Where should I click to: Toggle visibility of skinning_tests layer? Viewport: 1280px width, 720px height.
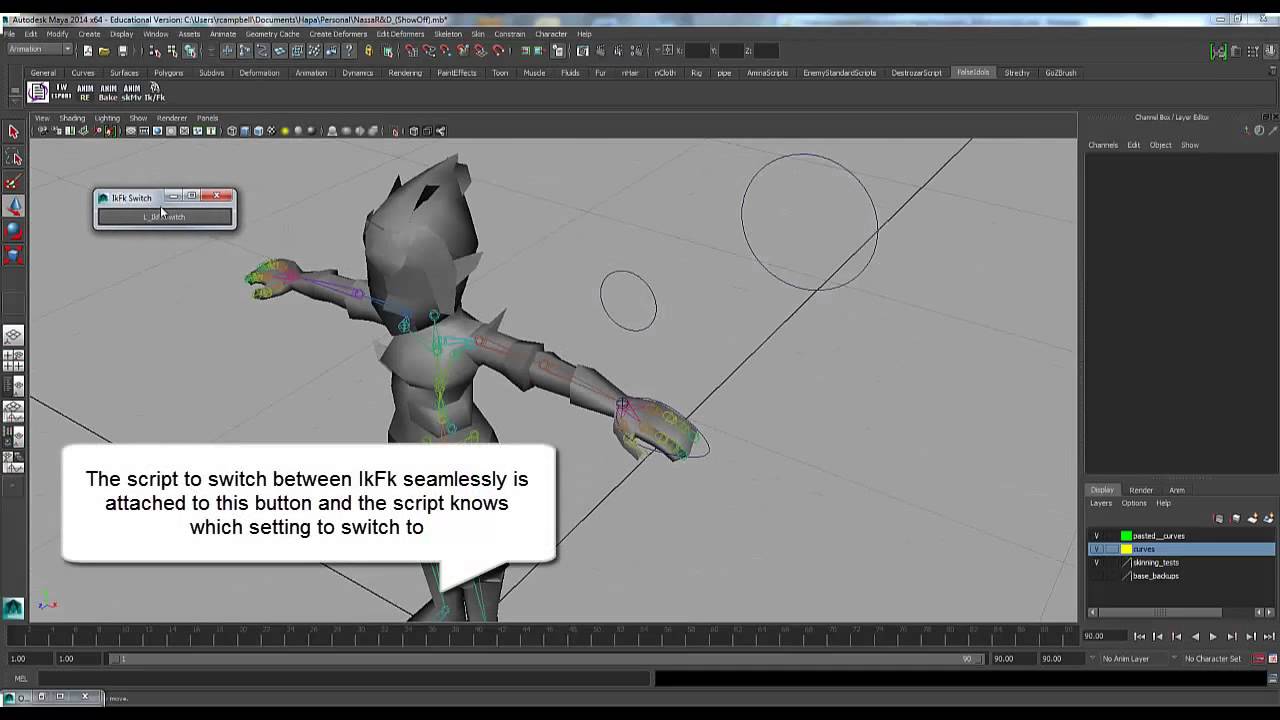(x=1096, y=562)
